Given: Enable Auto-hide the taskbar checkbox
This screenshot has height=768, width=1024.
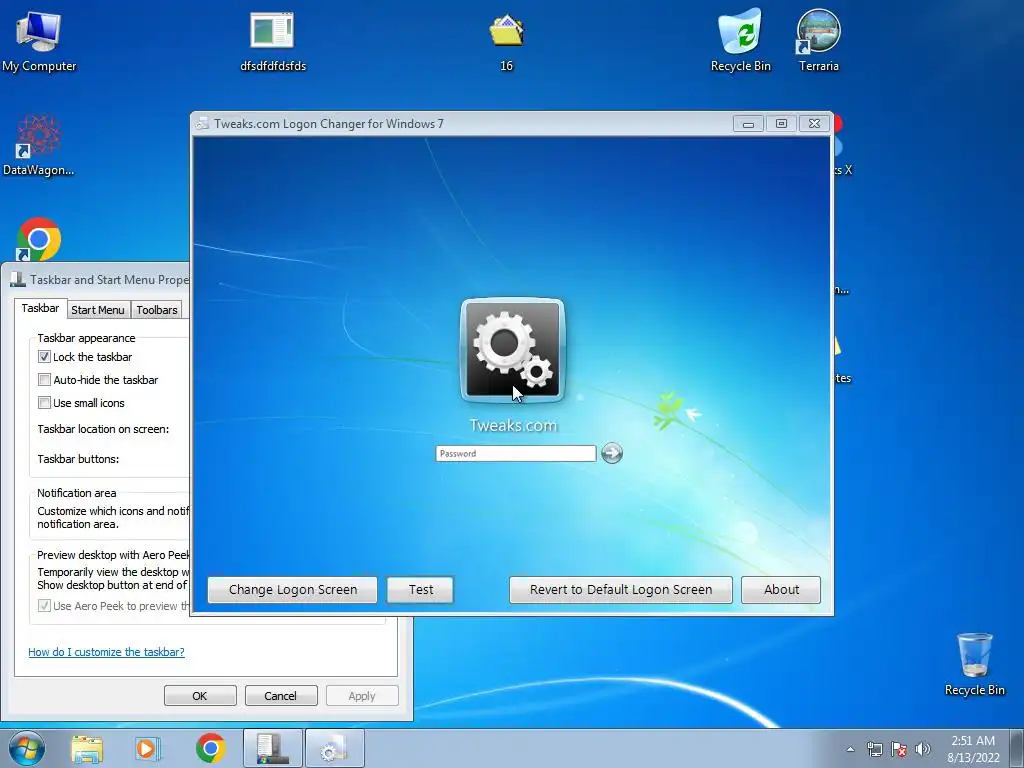Looking at the screenshot, I should click(44, 379).
